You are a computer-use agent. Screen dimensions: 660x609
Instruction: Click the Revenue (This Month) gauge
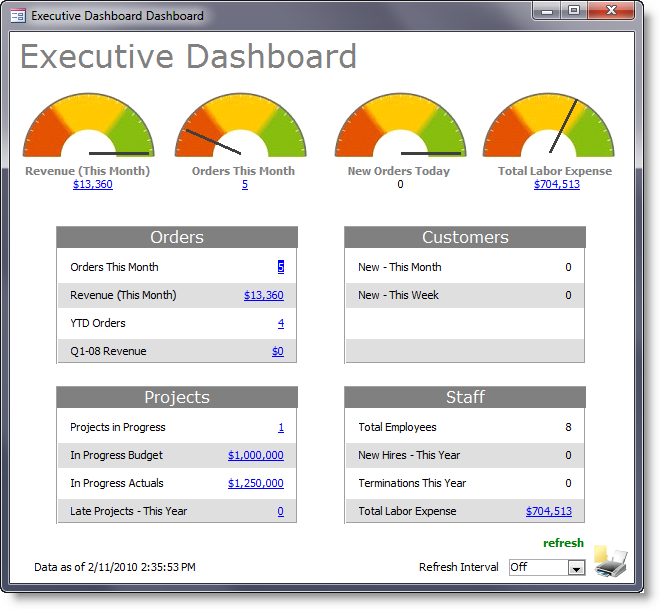tap(88, 127)
